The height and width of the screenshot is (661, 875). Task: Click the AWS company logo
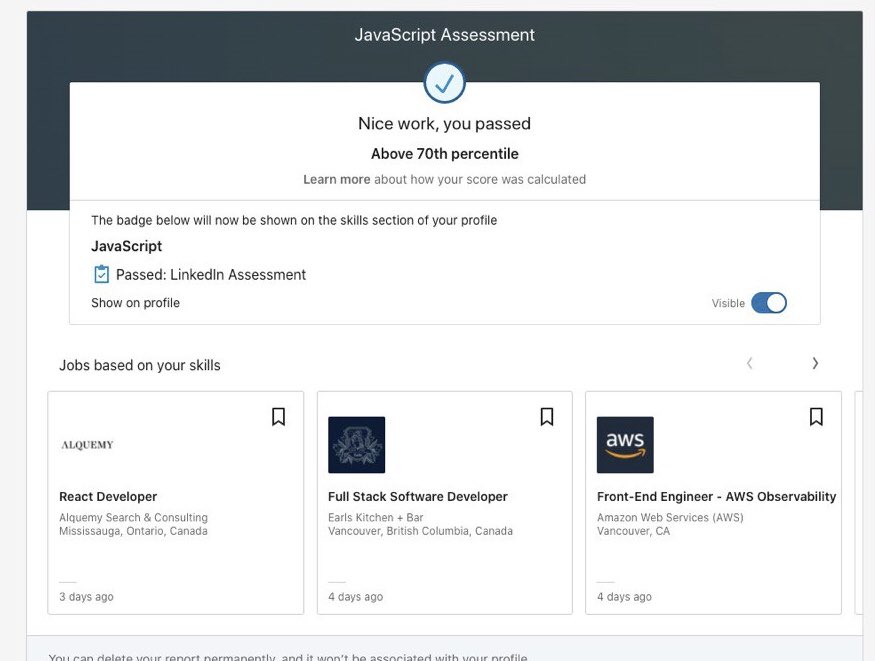(625, 445)
